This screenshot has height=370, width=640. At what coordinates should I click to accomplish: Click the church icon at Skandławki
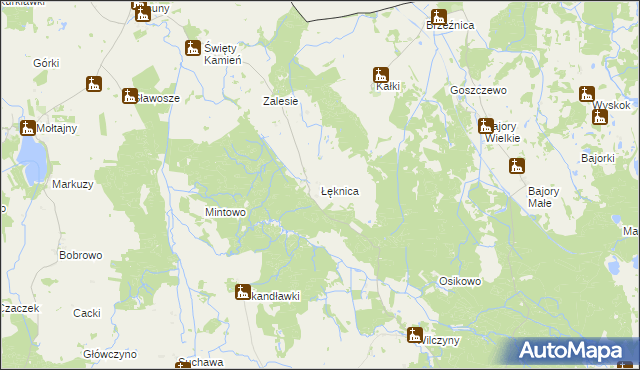[x=243, y=292]
